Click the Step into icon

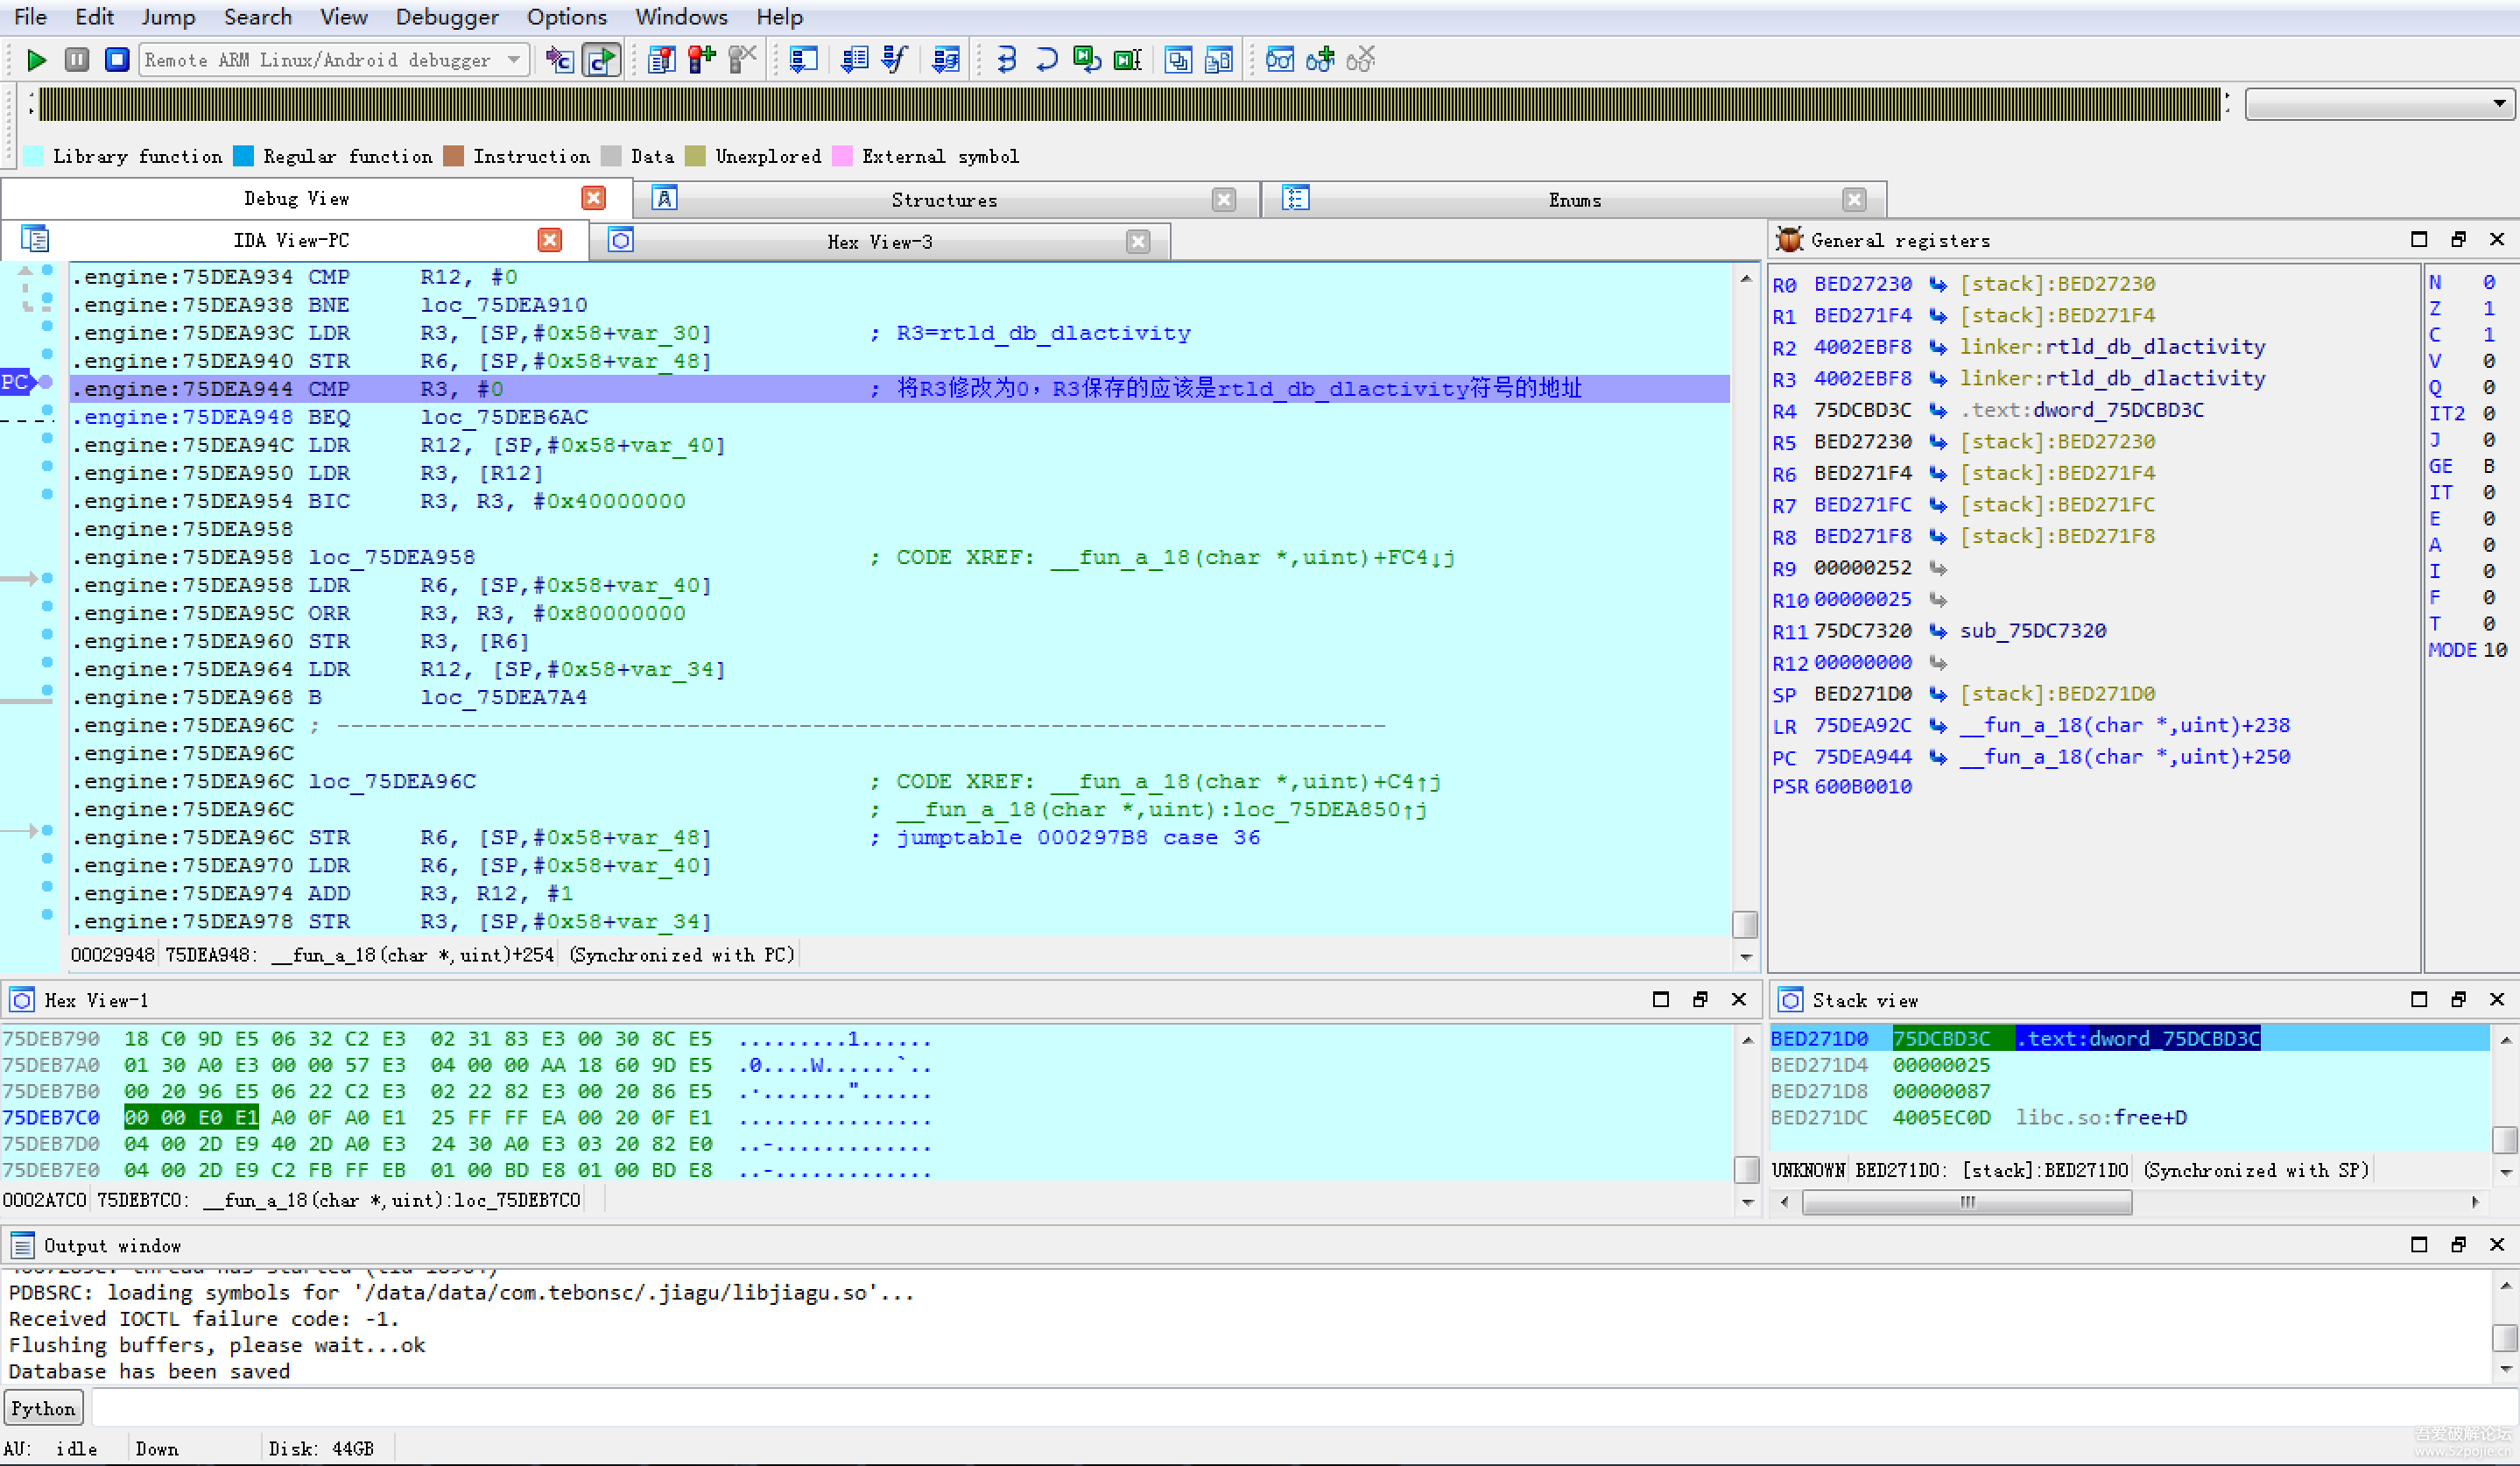tap(1006, 60)
